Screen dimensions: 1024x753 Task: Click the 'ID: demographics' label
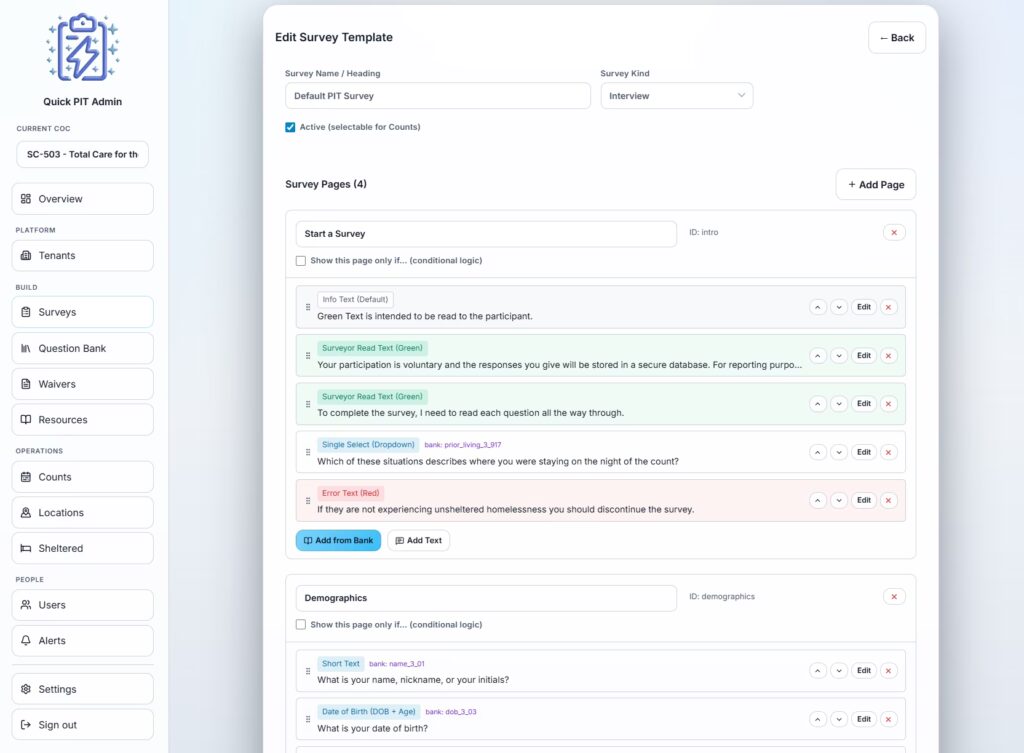(722, 596)
